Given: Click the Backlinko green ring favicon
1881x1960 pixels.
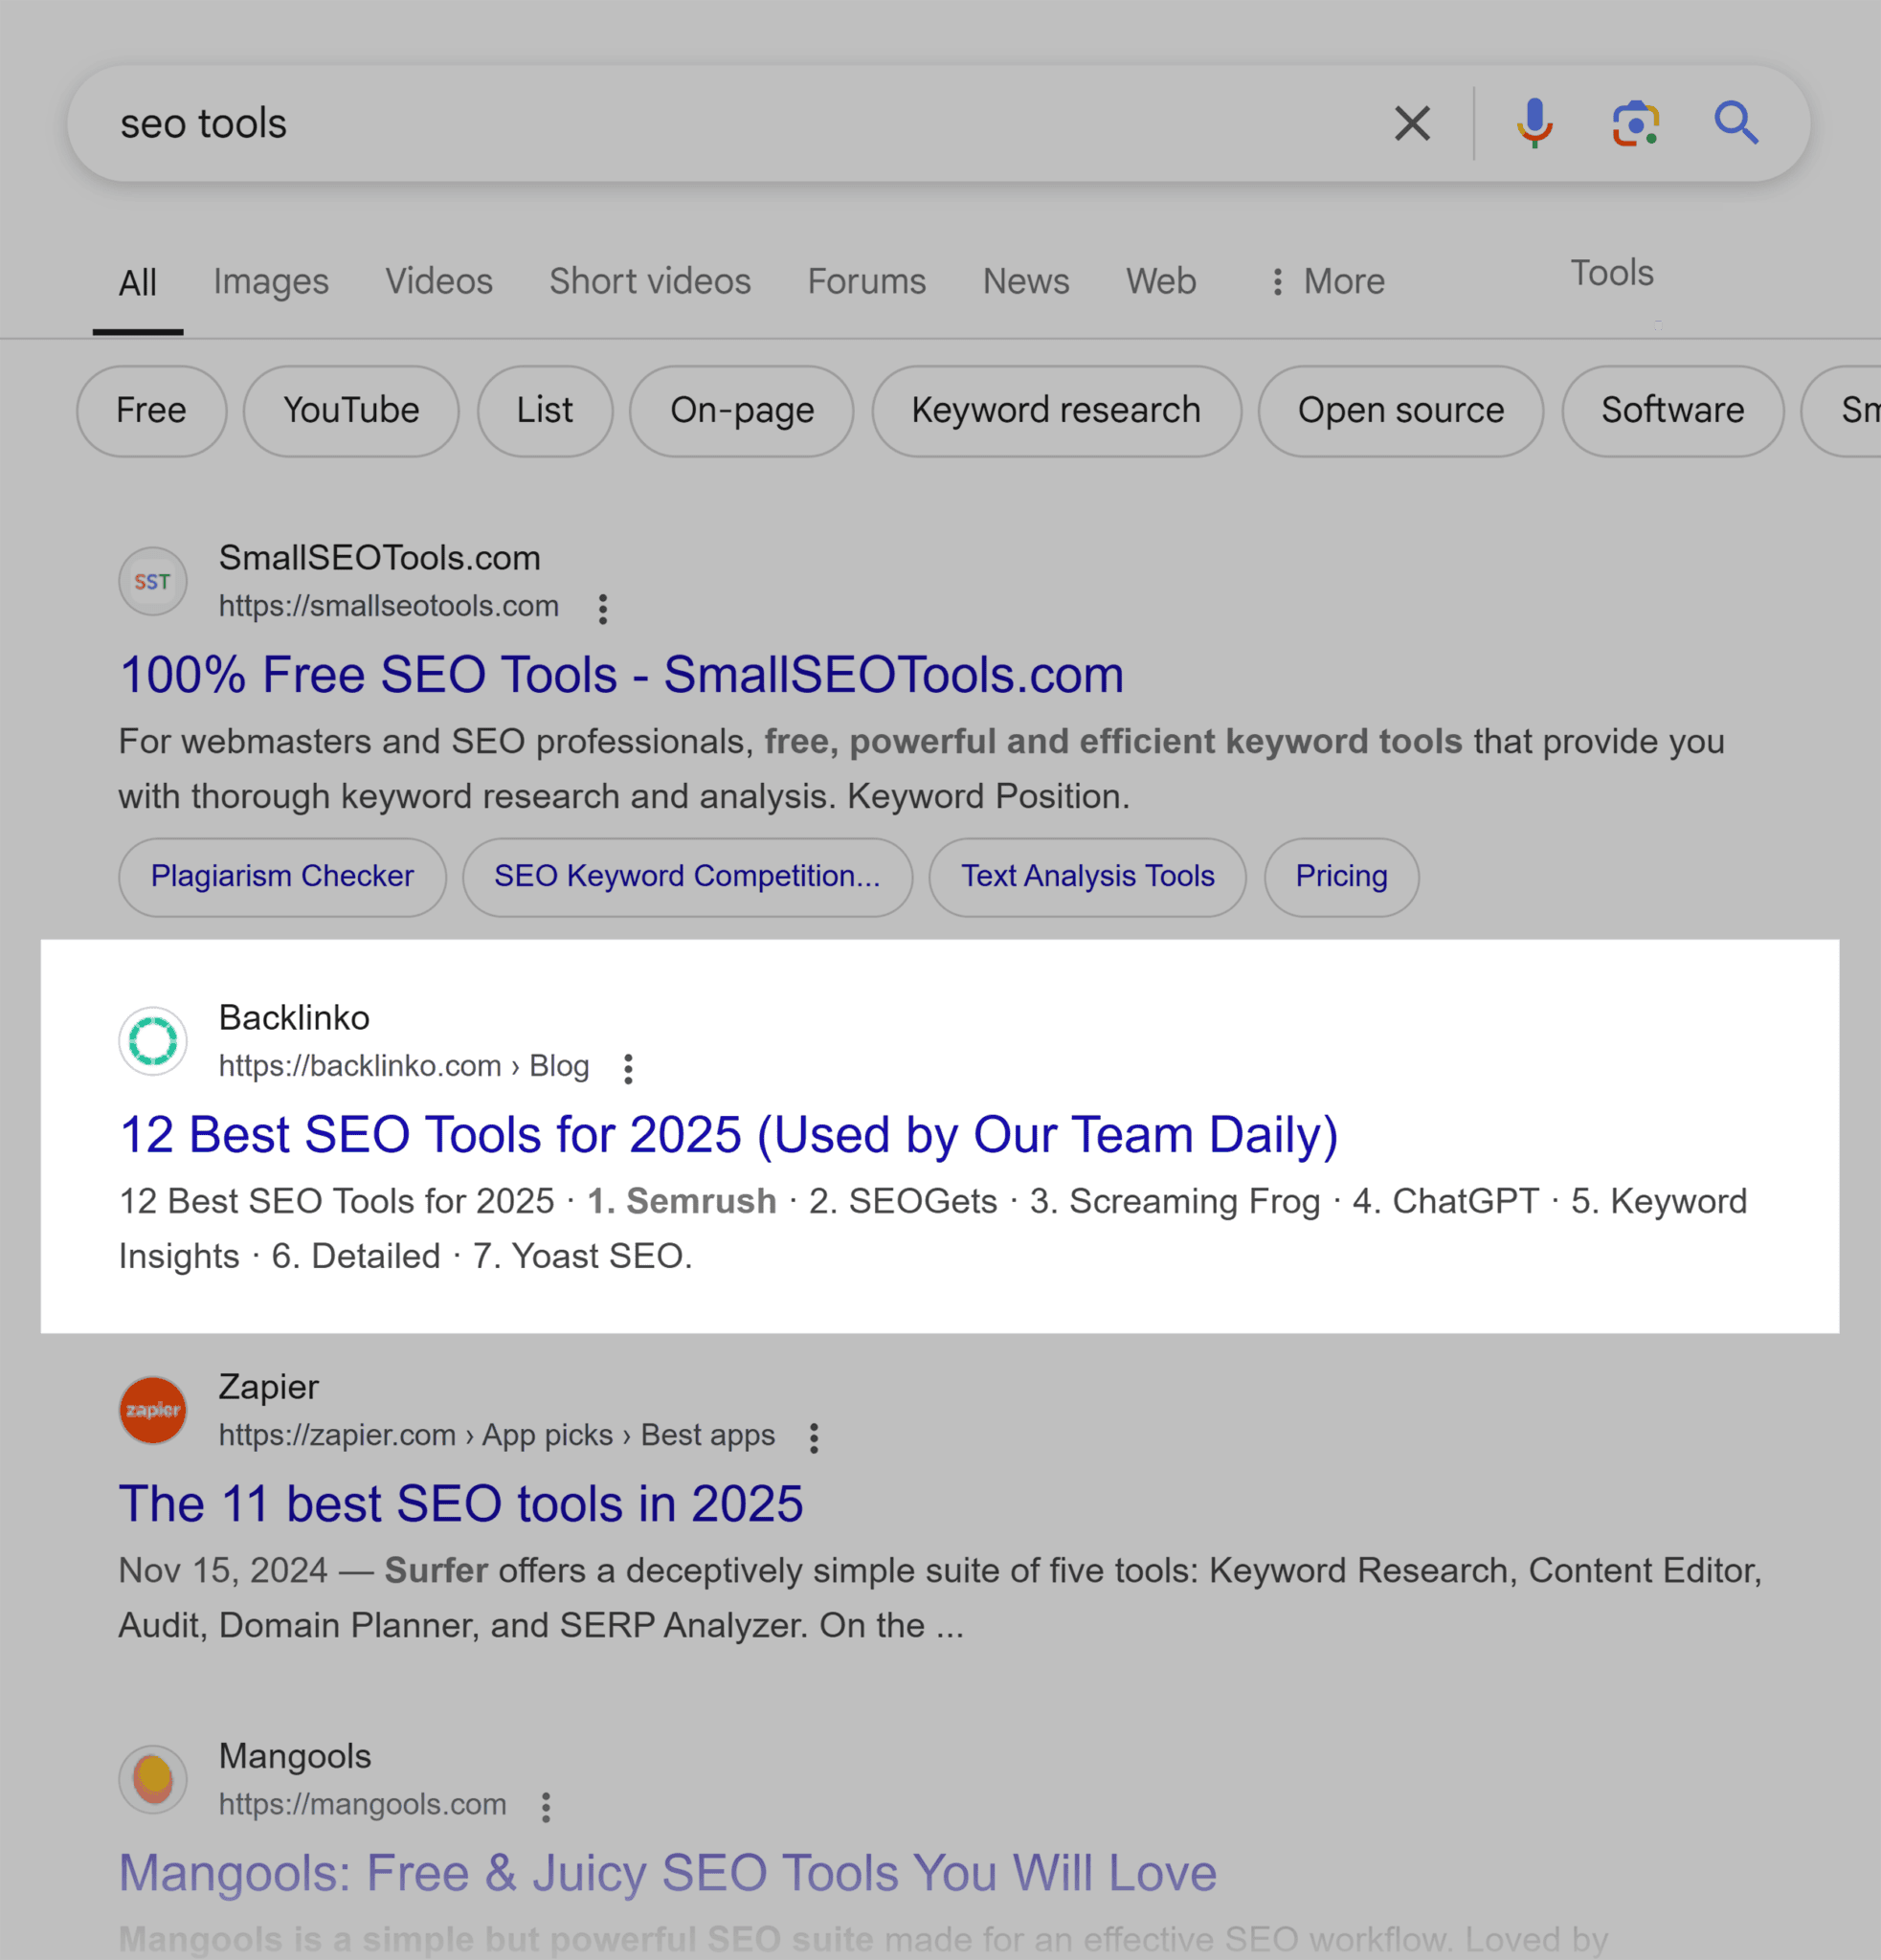Looking at the screenshot, I should point(153,1041).
